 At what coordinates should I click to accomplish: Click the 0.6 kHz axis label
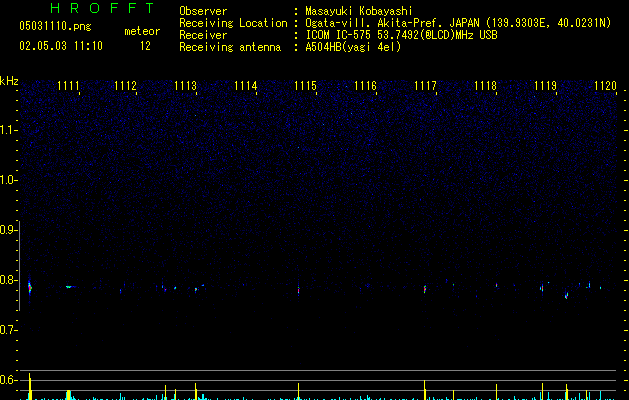pyautogui.click(x=7, y=380)
